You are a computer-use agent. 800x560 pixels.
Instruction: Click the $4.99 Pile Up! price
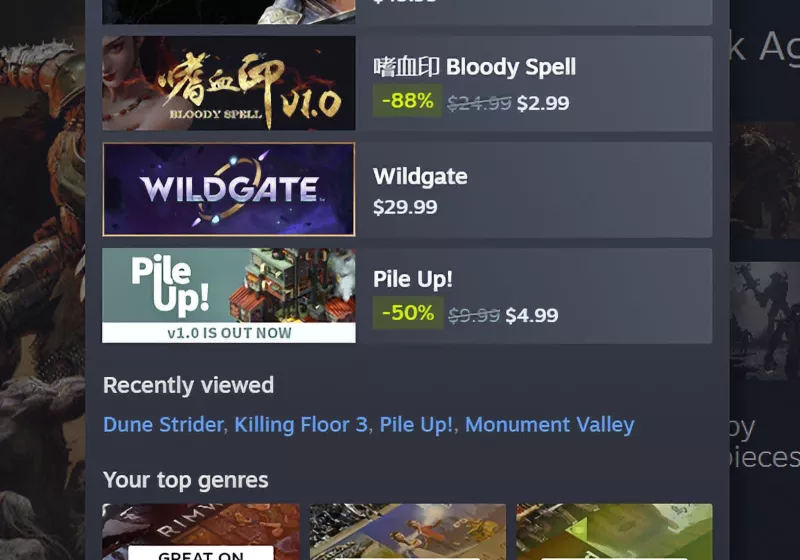[x=532, y=315]
